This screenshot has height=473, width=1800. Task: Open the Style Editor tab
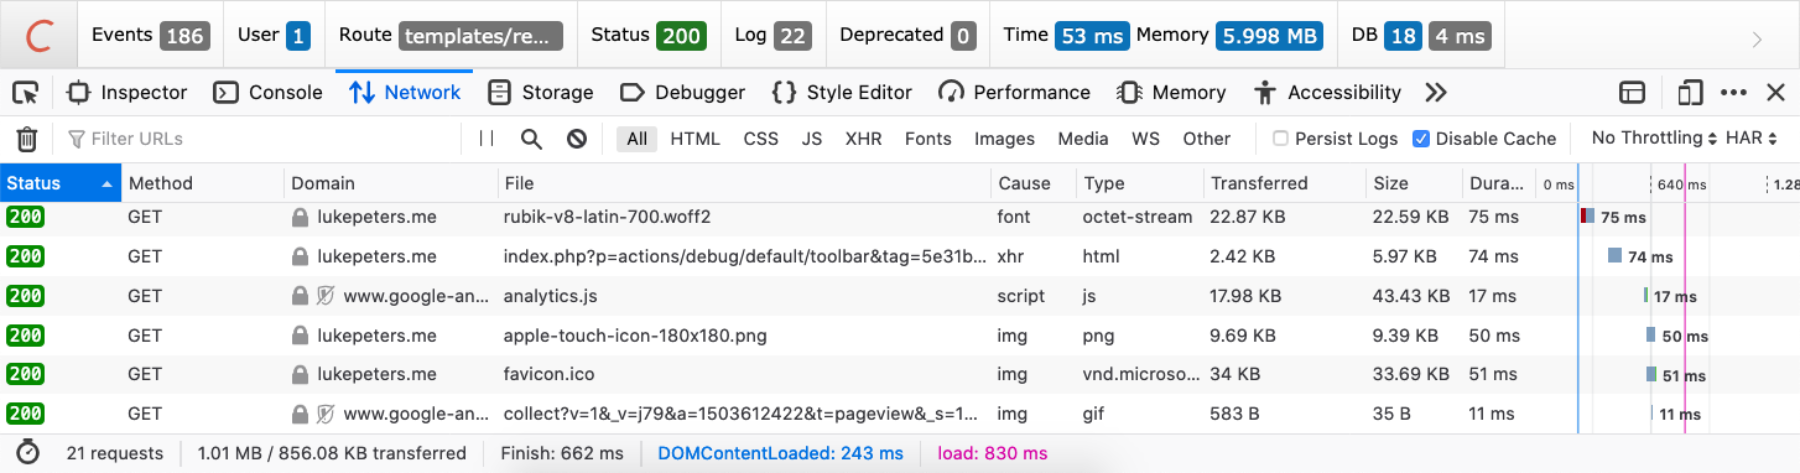[x=842, y=93]
